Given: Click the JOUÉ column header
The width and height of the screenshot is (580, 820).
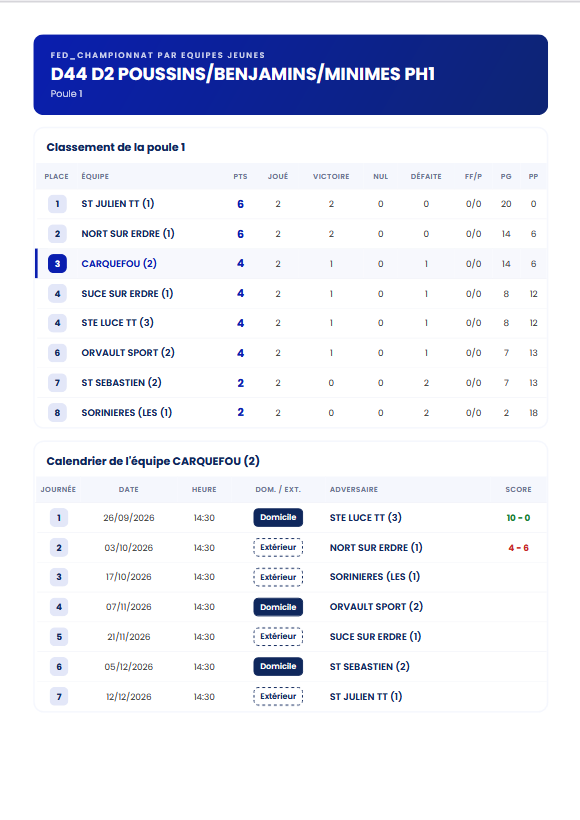Looking at the screenshot, I should [x=278, y=176].
